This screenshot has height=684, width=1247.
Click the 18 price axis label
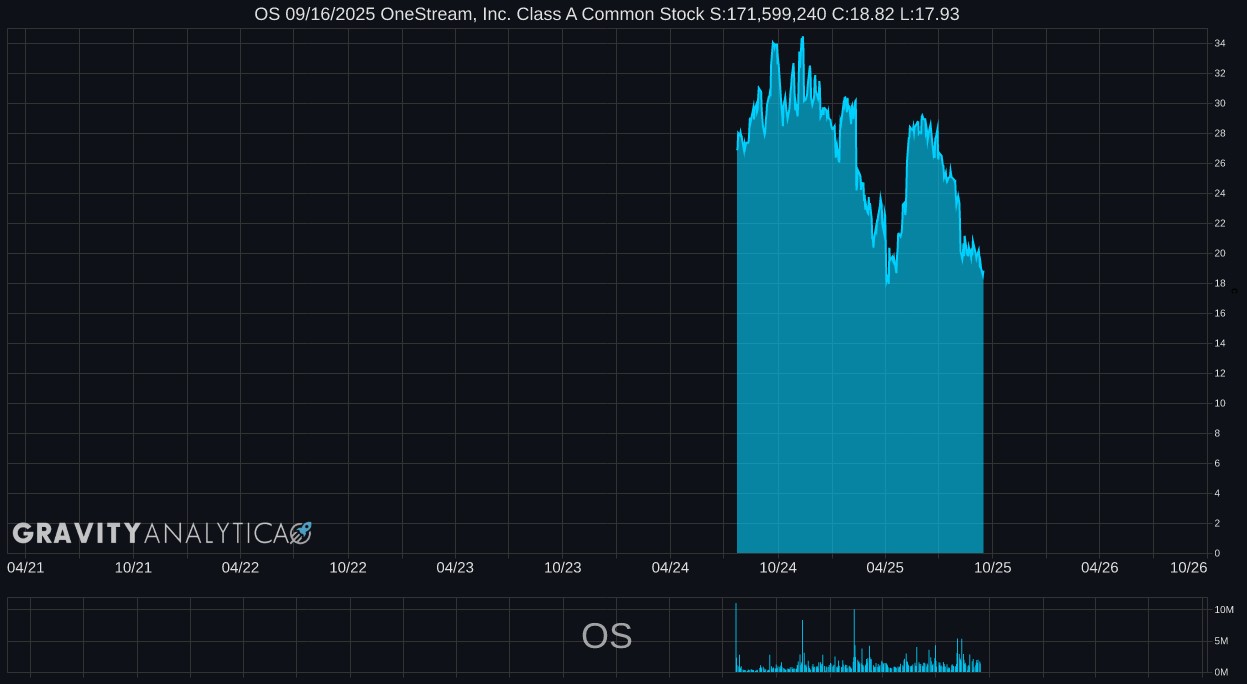[x=1220, y=283]
